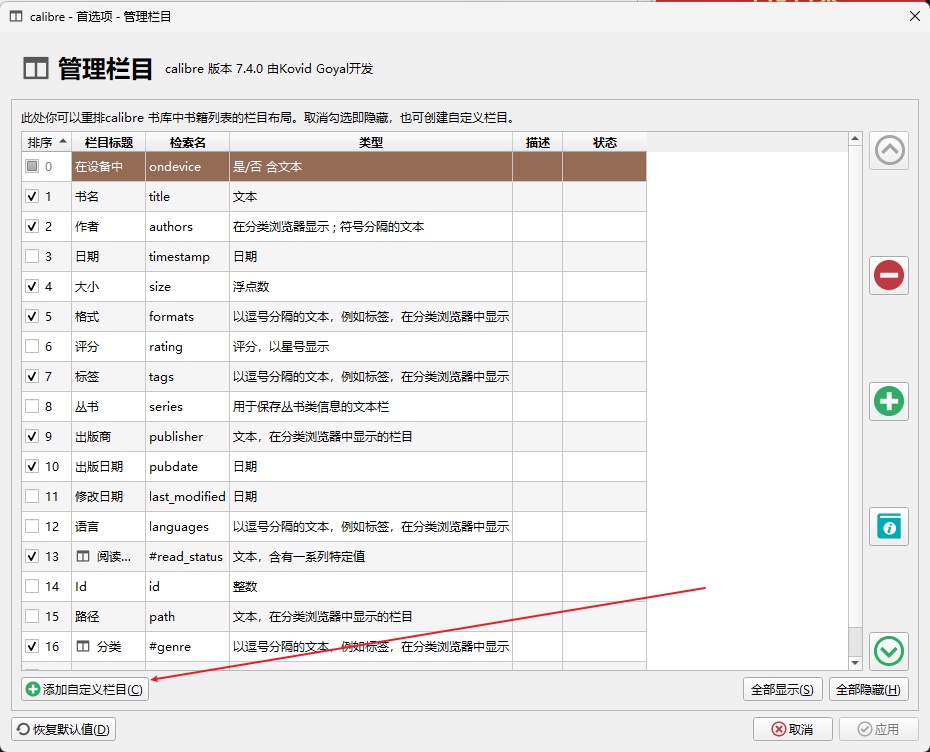Screen dimensions: 930x752
Task: Click the teal edit column settings icon
Action: tap(888, 526)
